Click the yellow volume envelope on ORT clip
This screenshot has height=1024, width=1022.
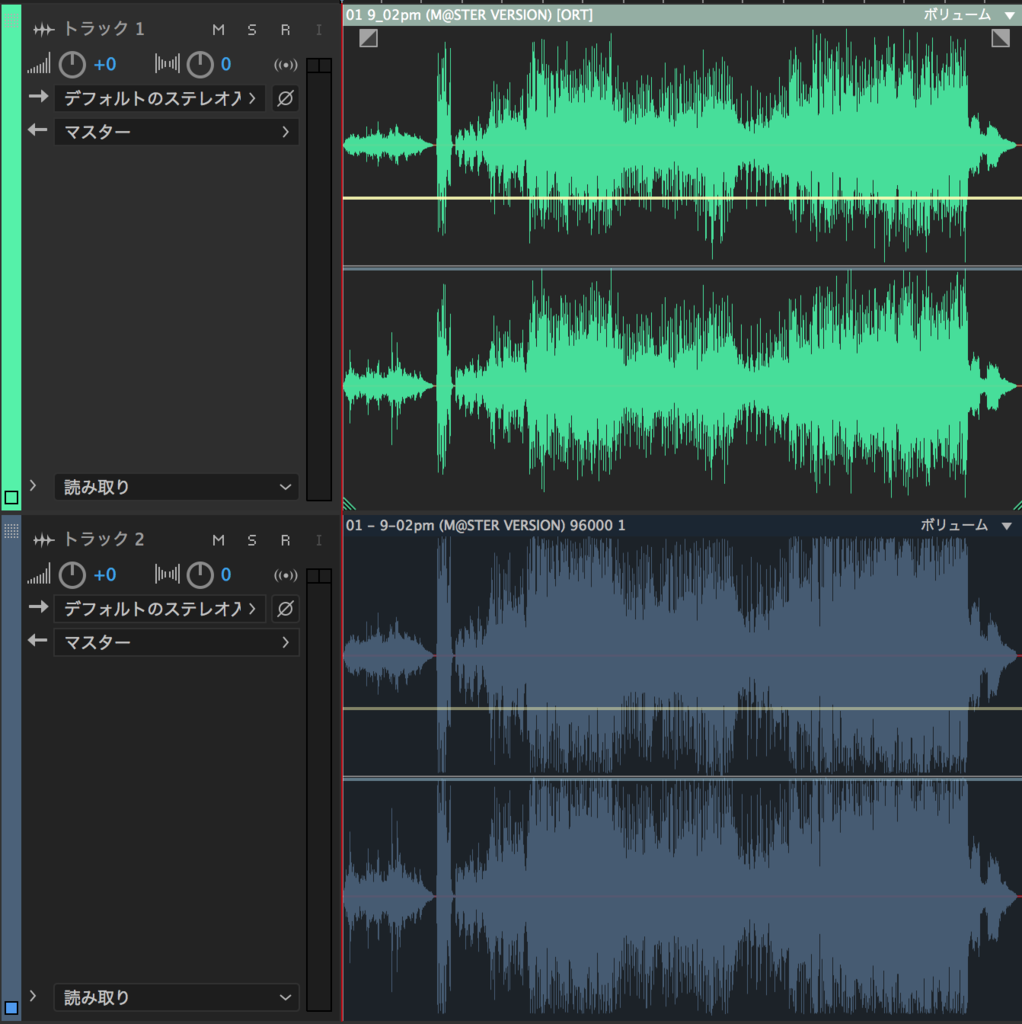click(682, 198)
